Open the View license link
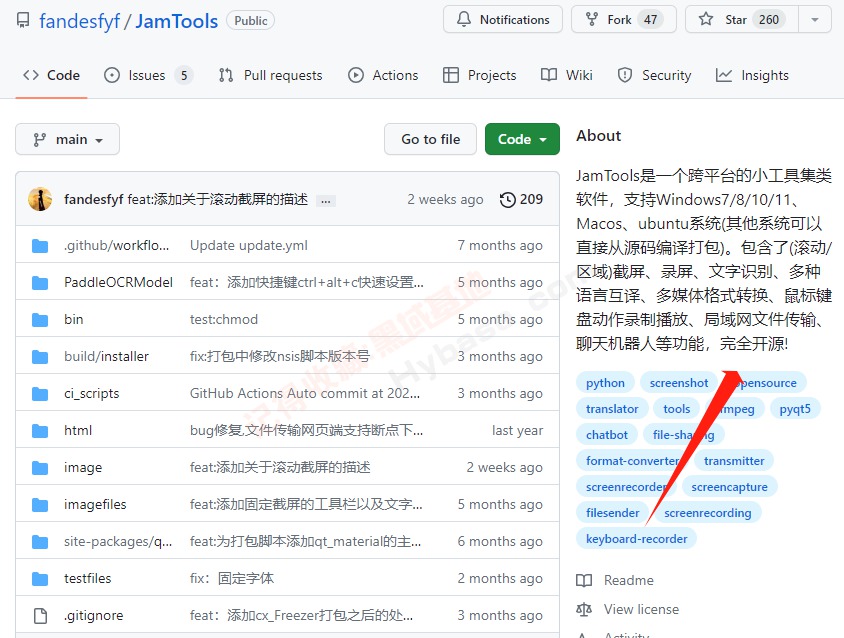844x638 pixels. pyautogui.click(x=628, y=609)
